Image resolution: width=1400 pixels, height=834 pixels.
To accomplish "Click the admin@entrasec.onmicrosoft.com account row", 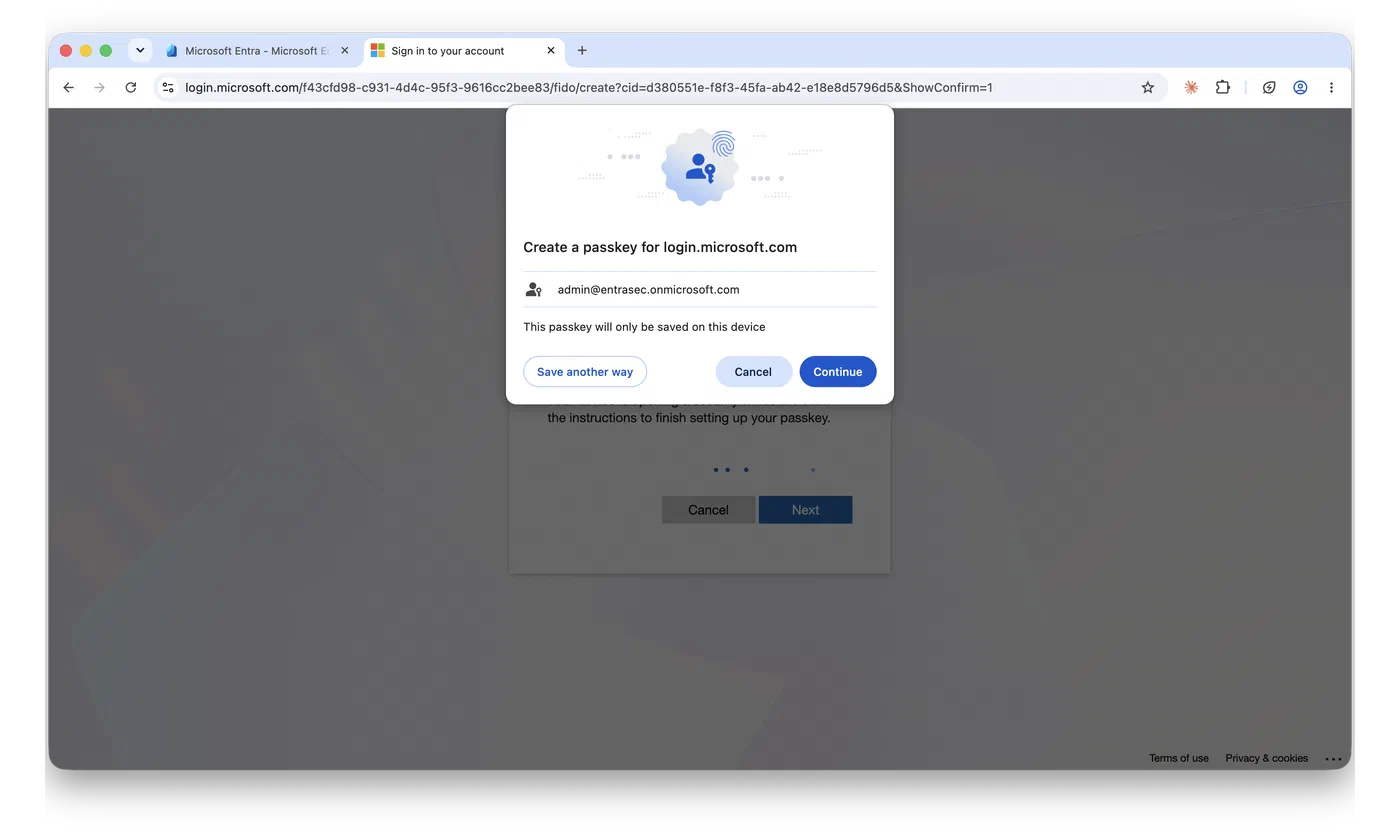I will (x=699, y=290).
